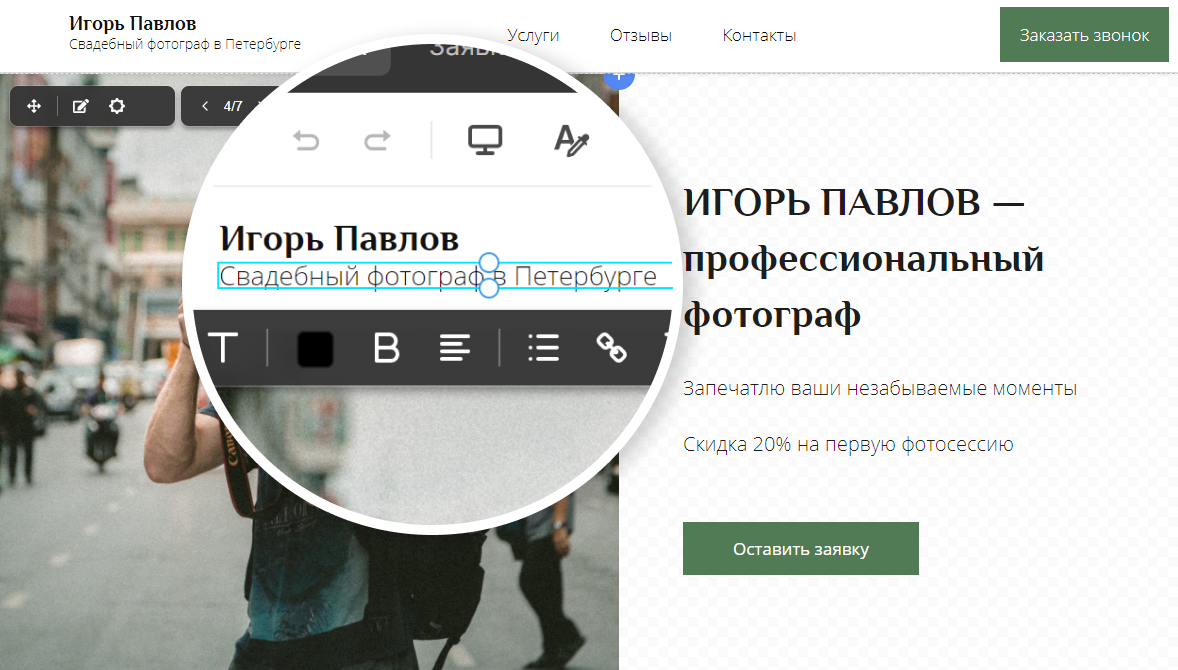Go to previous block variant arrow

pos(204,106)
